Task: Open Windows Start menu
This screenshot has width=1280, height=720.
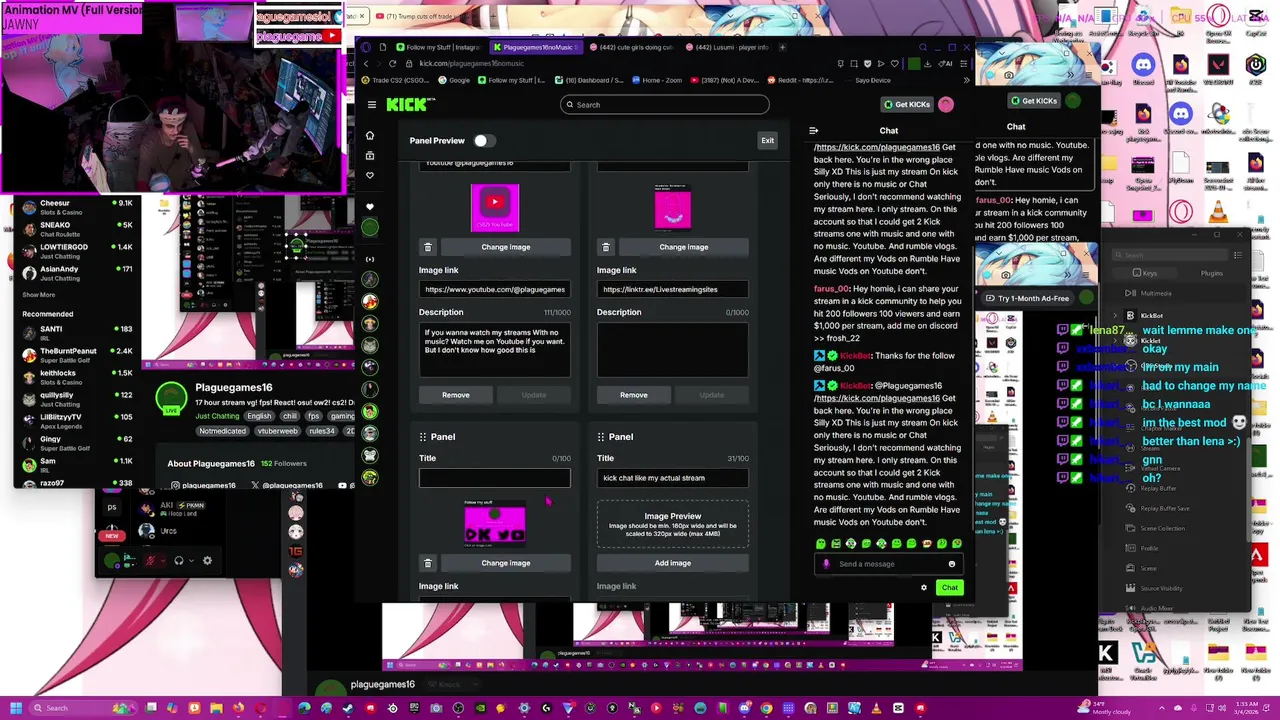Action: (x=14, y=708)
